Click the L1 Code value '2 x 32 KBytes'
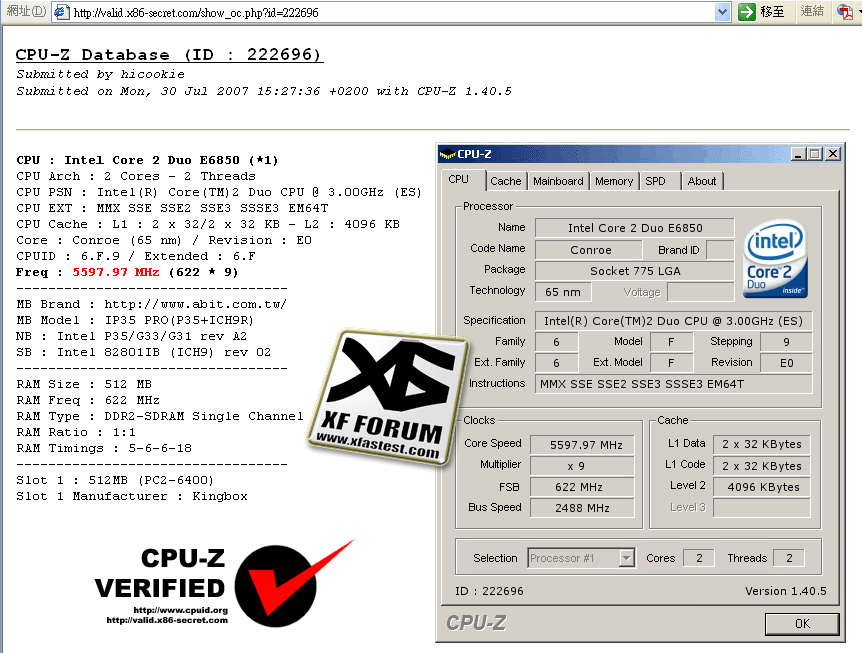Viewport: 862px width, 653px height. pyautogui.click(x=762, y=466)
